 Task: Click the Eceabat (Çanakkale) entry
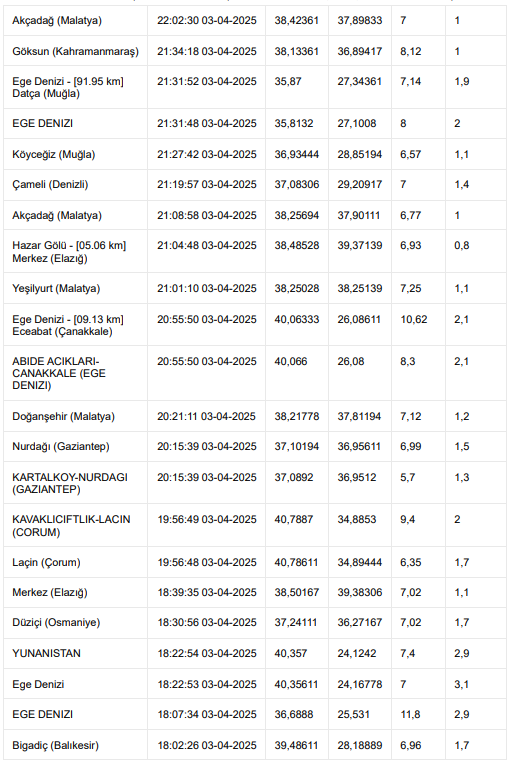coord(75,325)
